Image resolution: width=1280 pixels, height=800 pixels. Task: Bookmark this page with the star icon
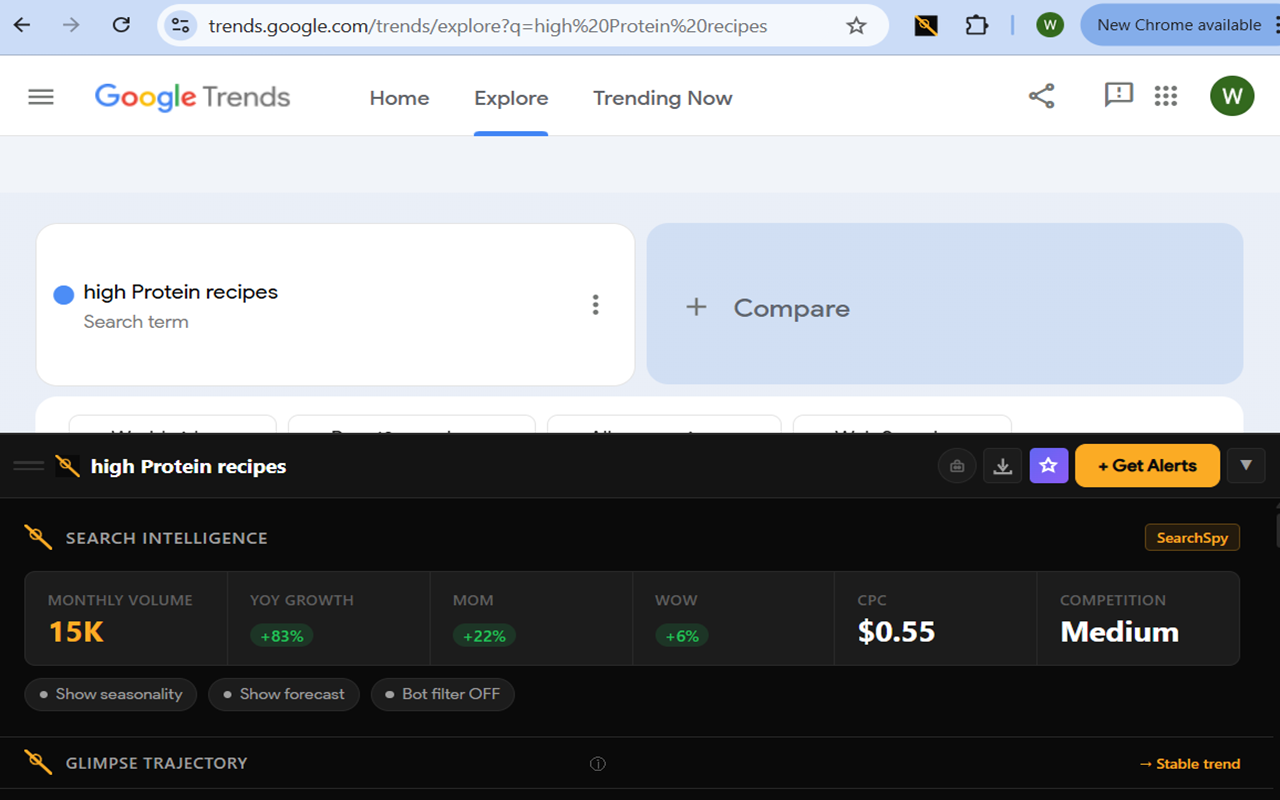coord(856,26)
